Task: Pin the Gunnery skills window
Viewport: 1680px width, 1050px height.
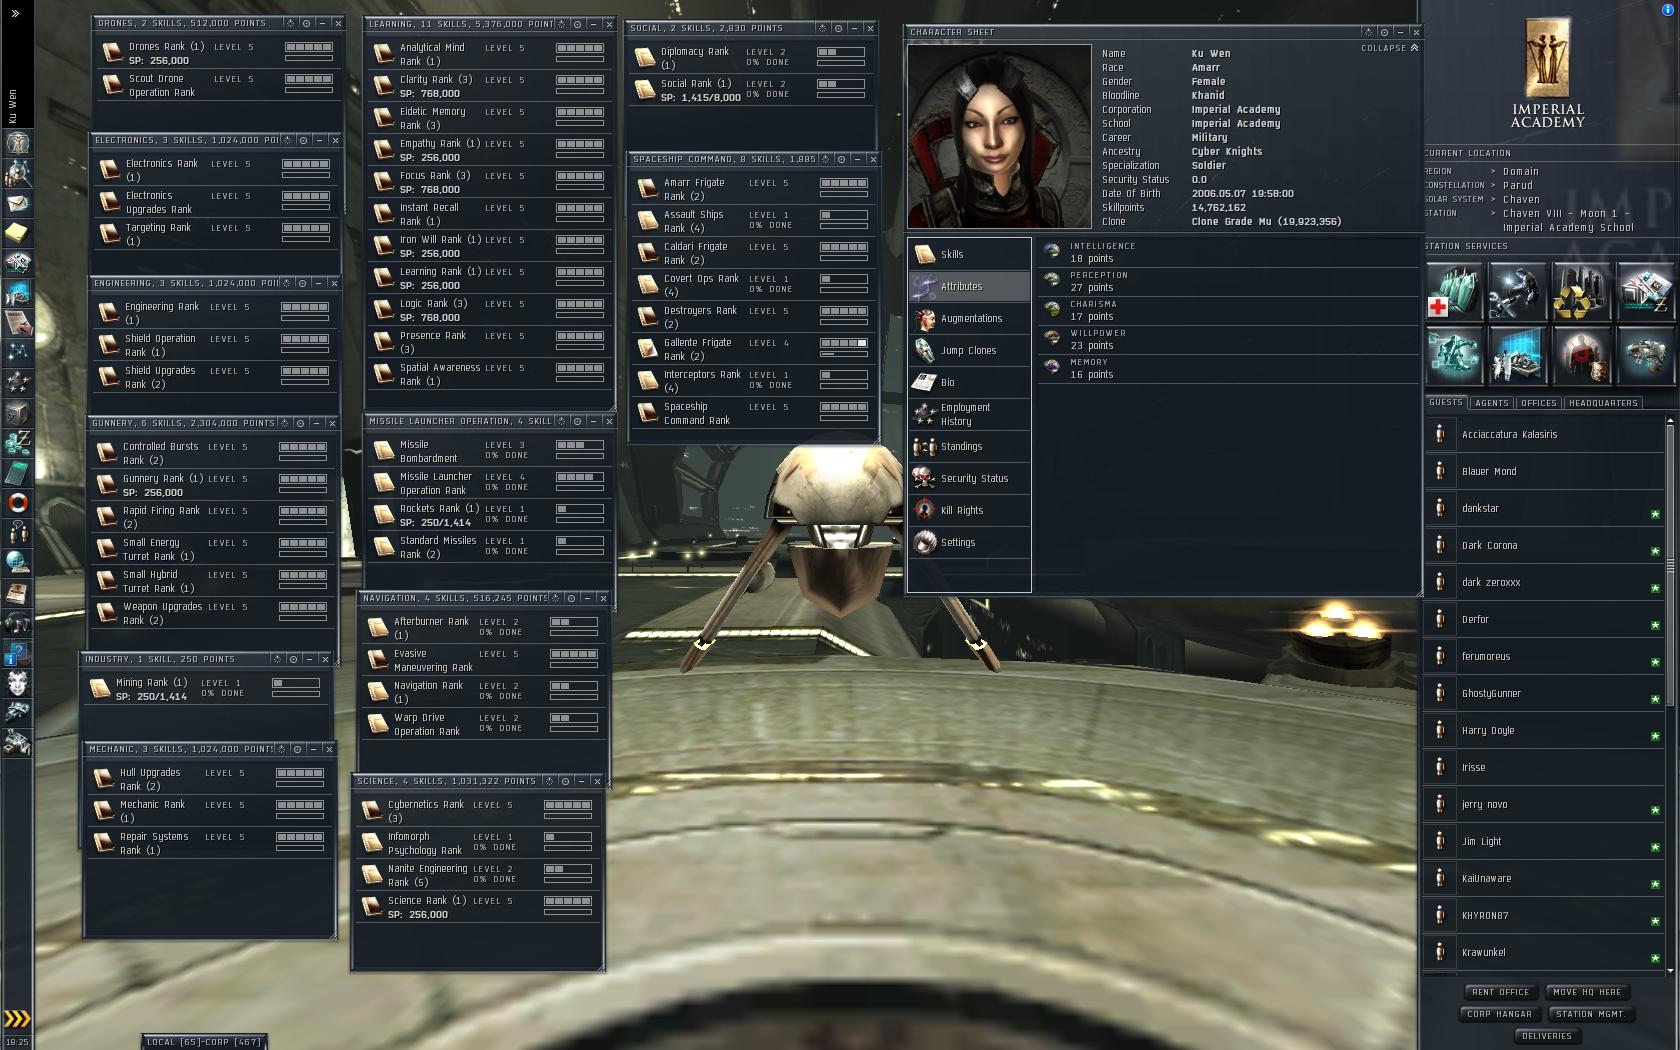Action: 300,423
